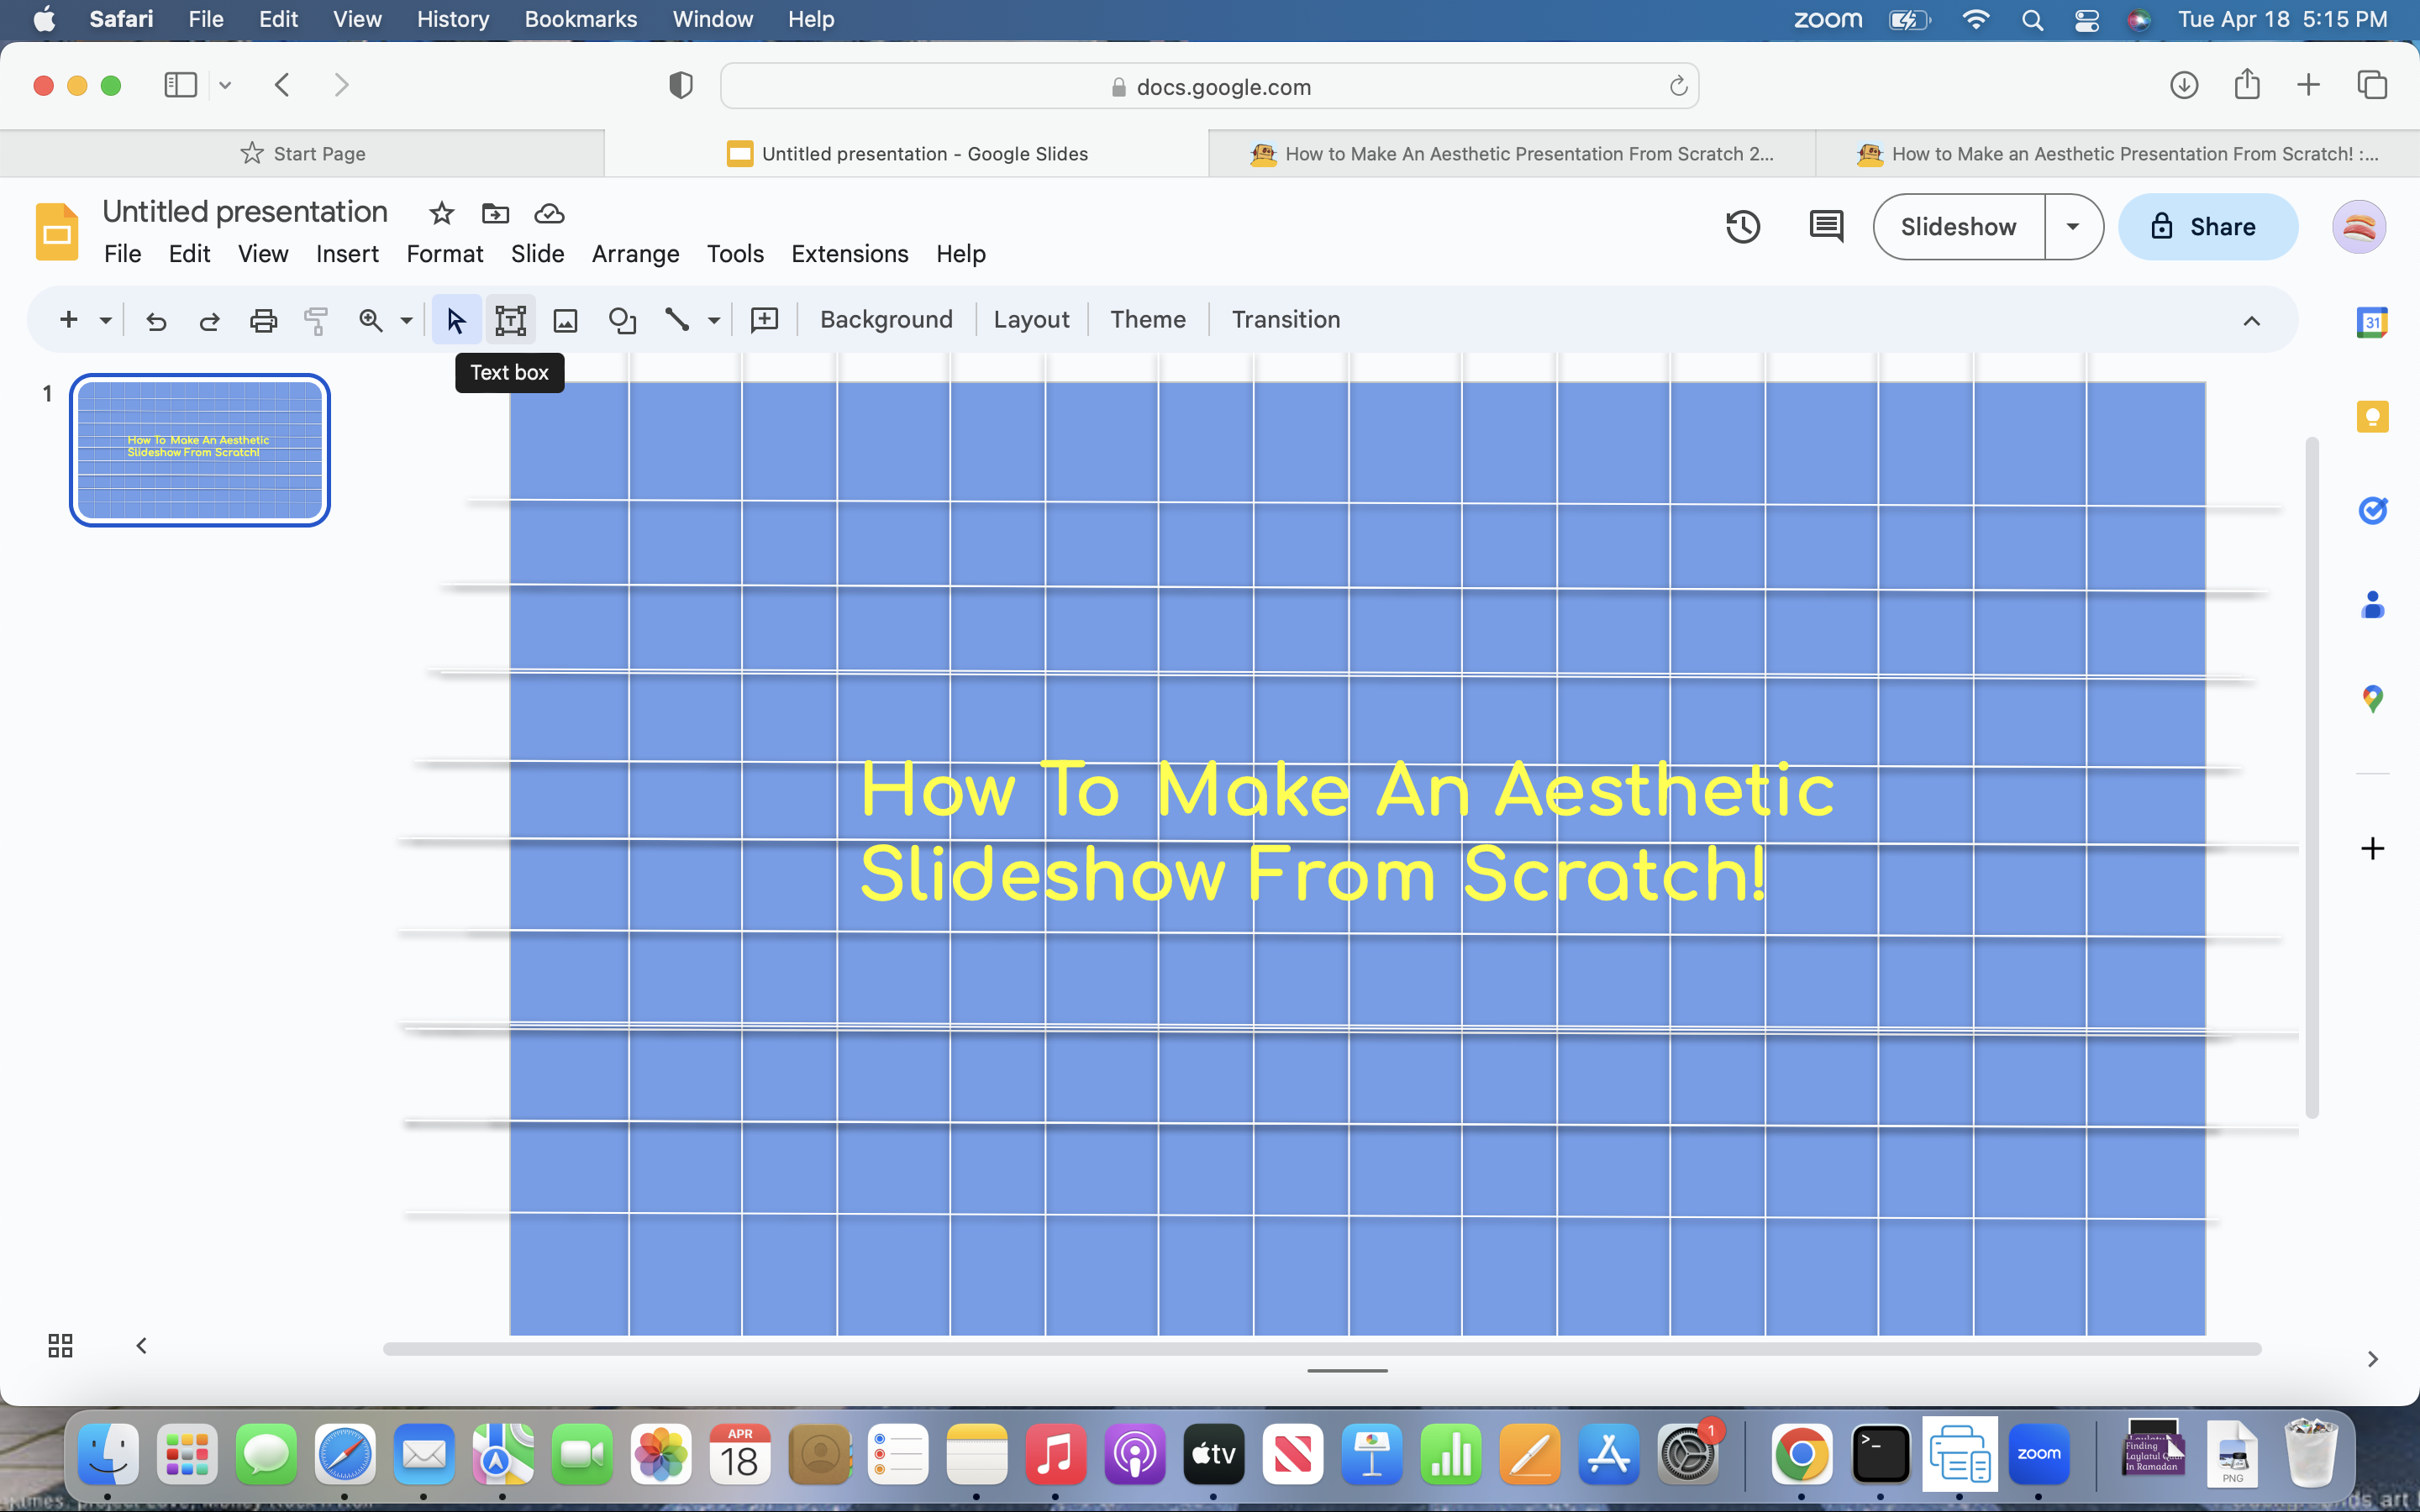The height and width of the screenshot is (1512, 2420).
Task: Click the Image insert icon
Action: 565,318
